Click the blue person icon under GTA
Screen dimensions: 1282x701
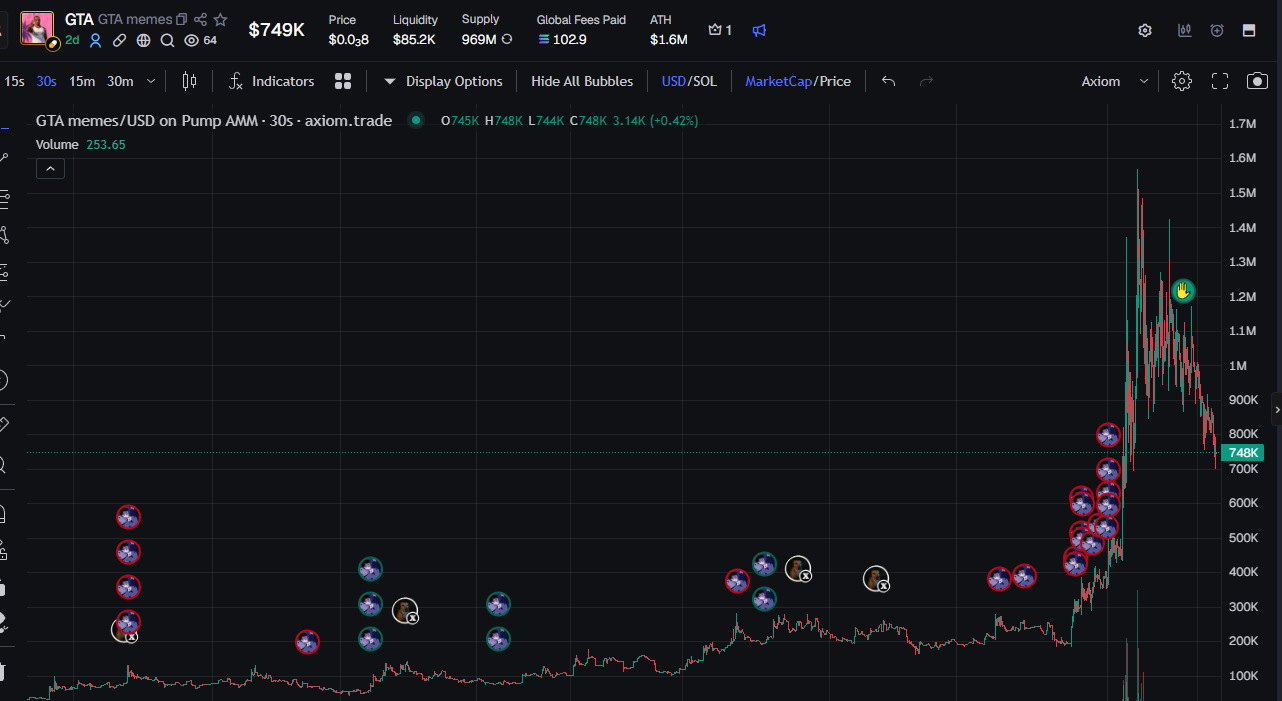click(96, 41)
